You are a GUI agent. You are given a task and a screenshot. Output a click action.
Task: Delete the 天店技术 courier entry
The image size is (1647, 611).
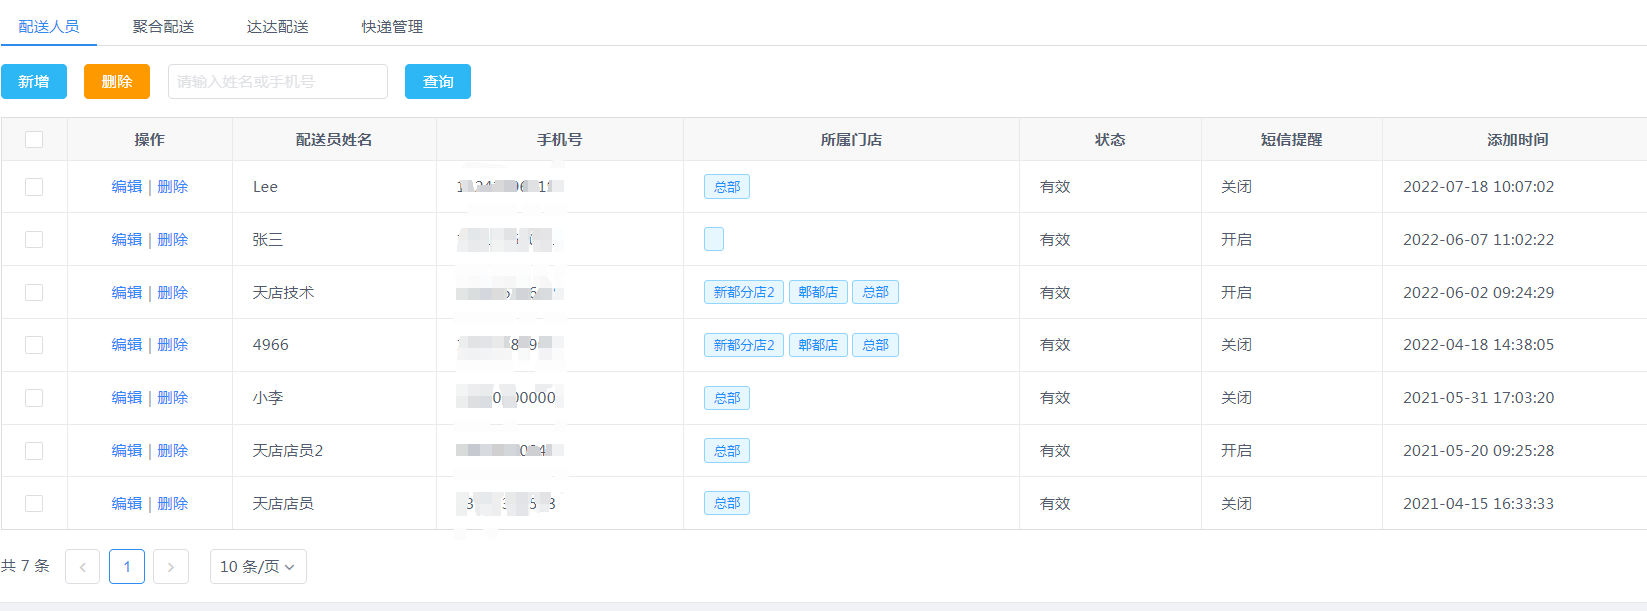[x=173, y=293]
